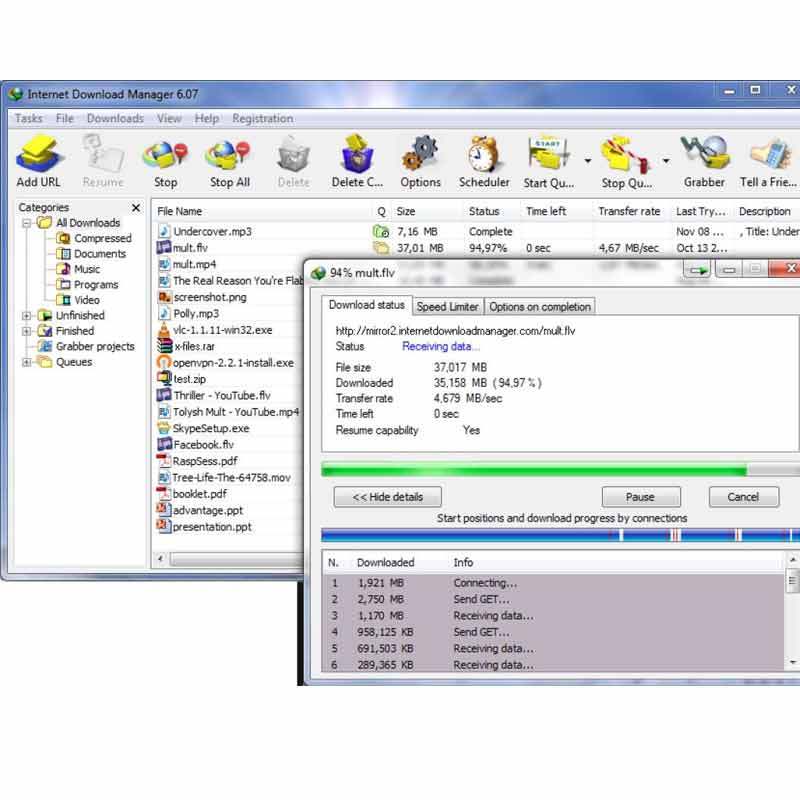The width and height of the screenshot is (800, 800).
Task: Switch to Speed Limiter tab
Action: tap(447, 307)
